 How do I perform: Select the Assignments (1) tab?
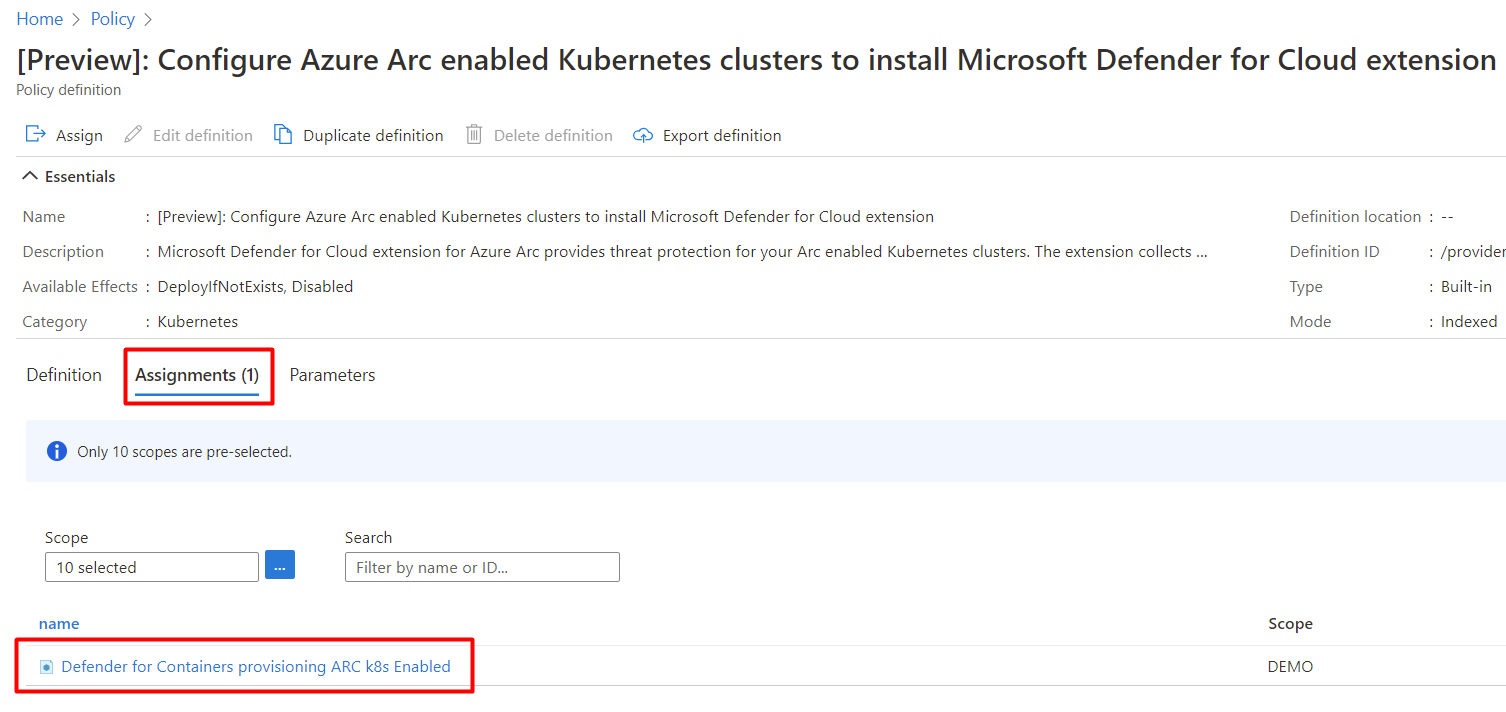pyautogui.click(x=197, y=375)
